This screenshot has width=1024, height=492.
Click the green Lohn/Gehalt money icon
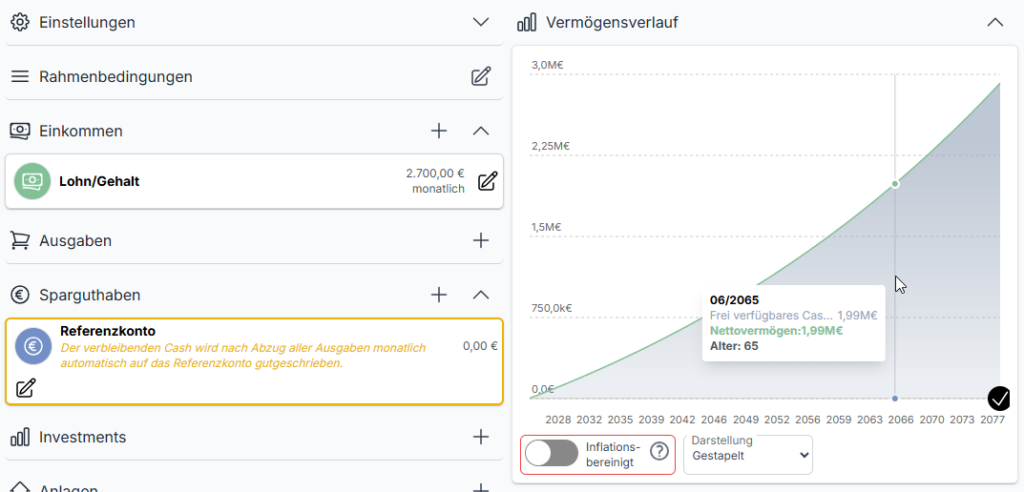tap(33, 181)
